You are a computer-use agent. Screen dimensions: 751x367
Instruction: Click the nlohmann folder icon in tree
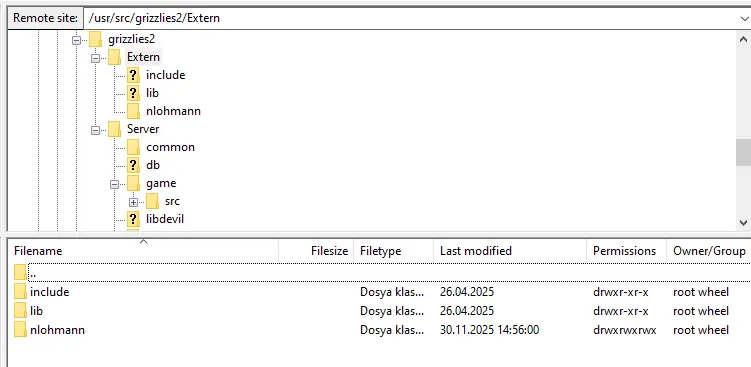tap(134, 111)
